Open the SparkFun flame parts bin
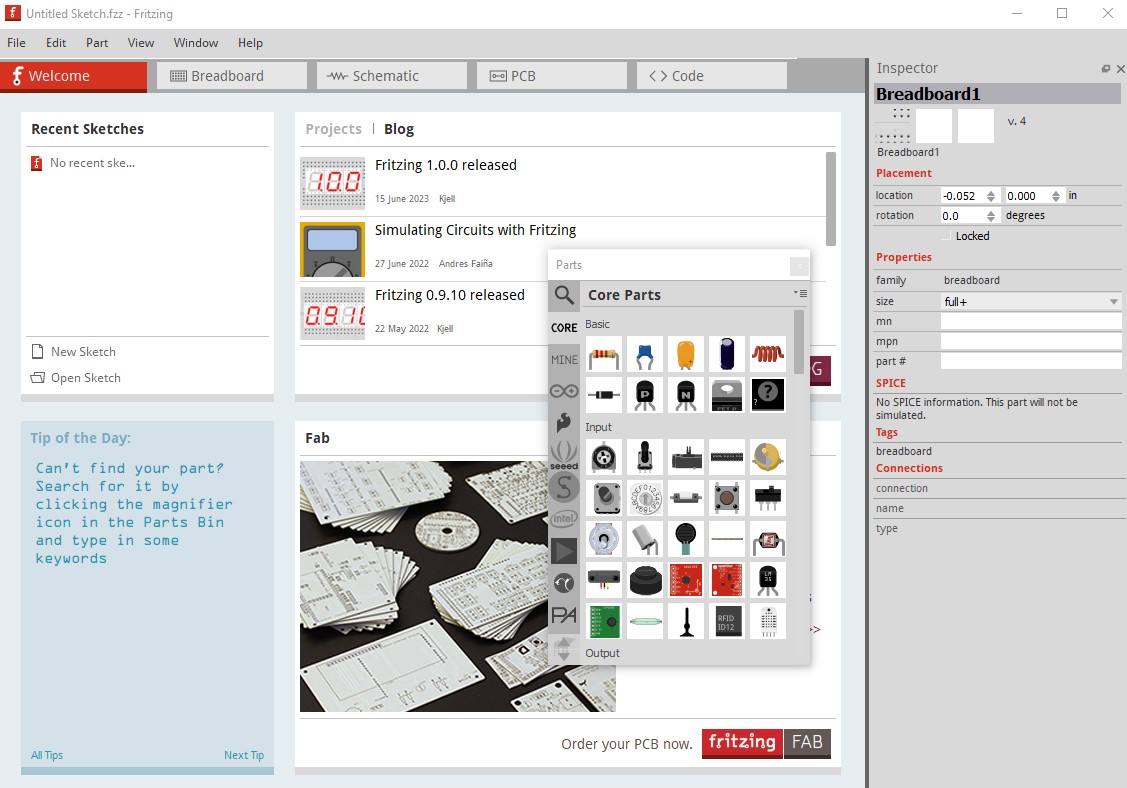This screenshot has width=1127, height=788. (564, 423)
